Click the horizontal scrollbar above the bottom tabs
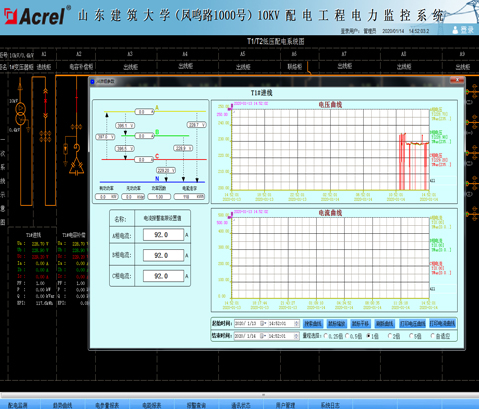Viewport: 479px width, 409px height. pyautogui.click(x=239, y=396)
